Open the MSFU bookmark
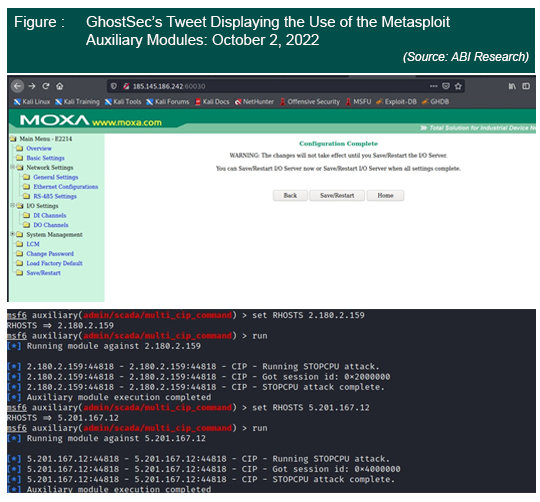 [x=359, y=102]
